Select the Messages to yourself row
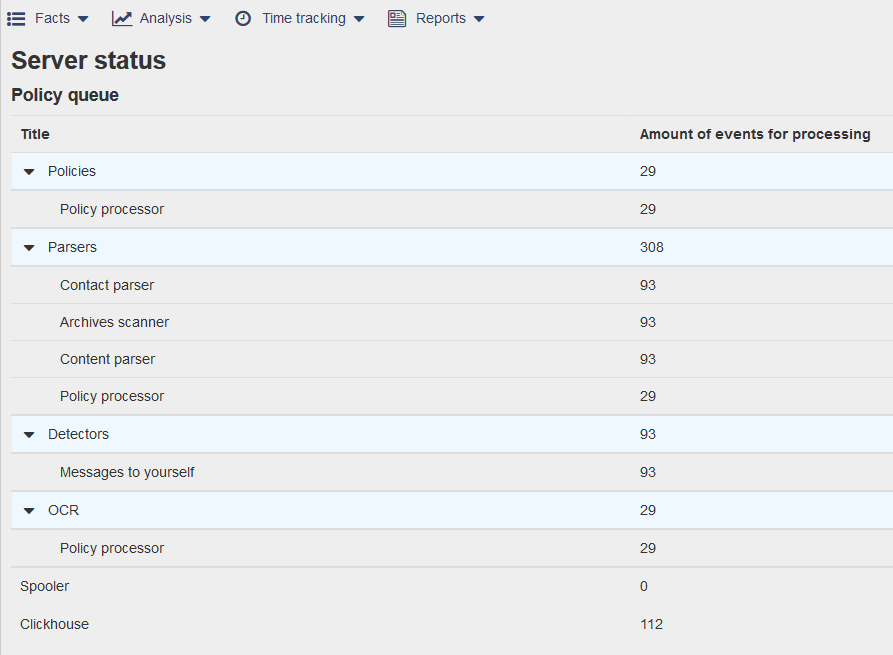893x655 pixels. (127, 472)
